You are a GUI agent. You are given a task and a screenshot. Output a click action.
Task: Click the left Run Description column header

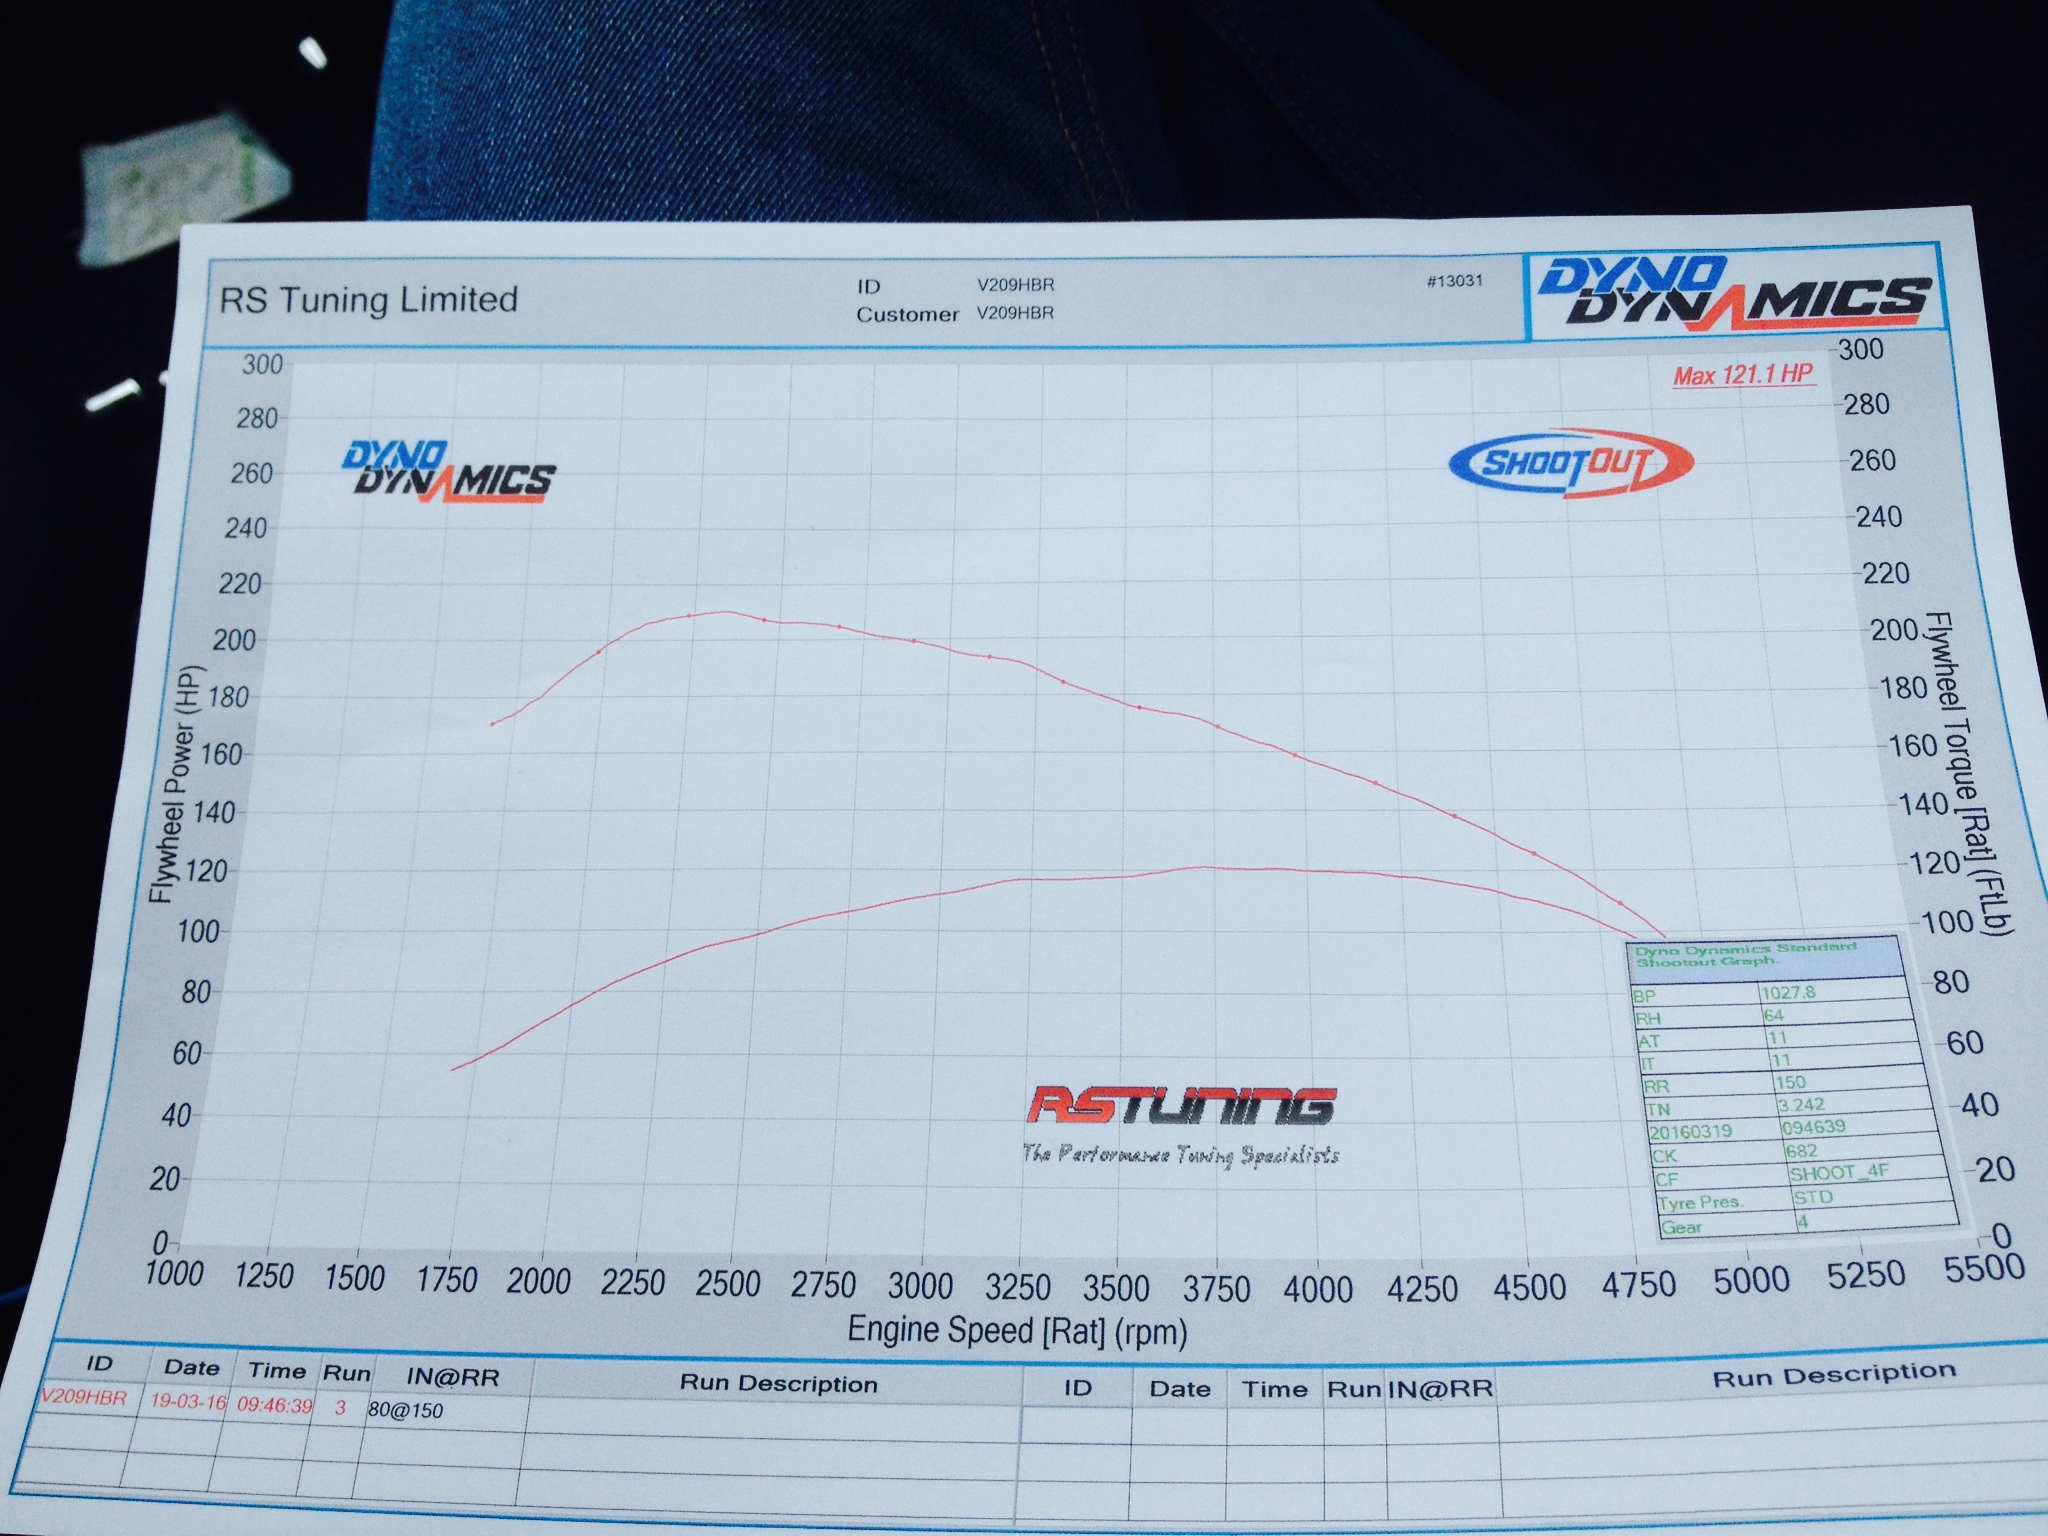pyautogui.click(x=778, y=1384)
